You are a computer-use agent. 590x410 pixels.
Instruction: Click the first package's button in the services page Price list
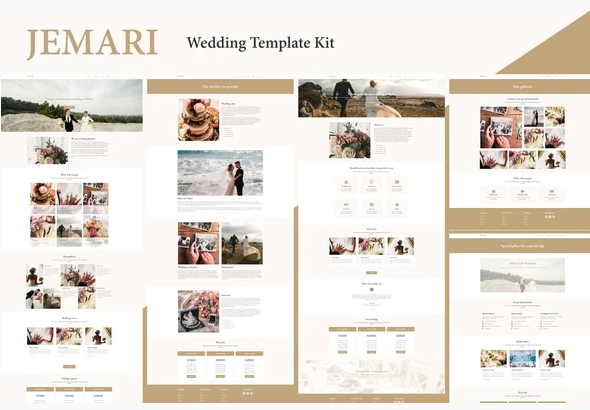[191, 376]
